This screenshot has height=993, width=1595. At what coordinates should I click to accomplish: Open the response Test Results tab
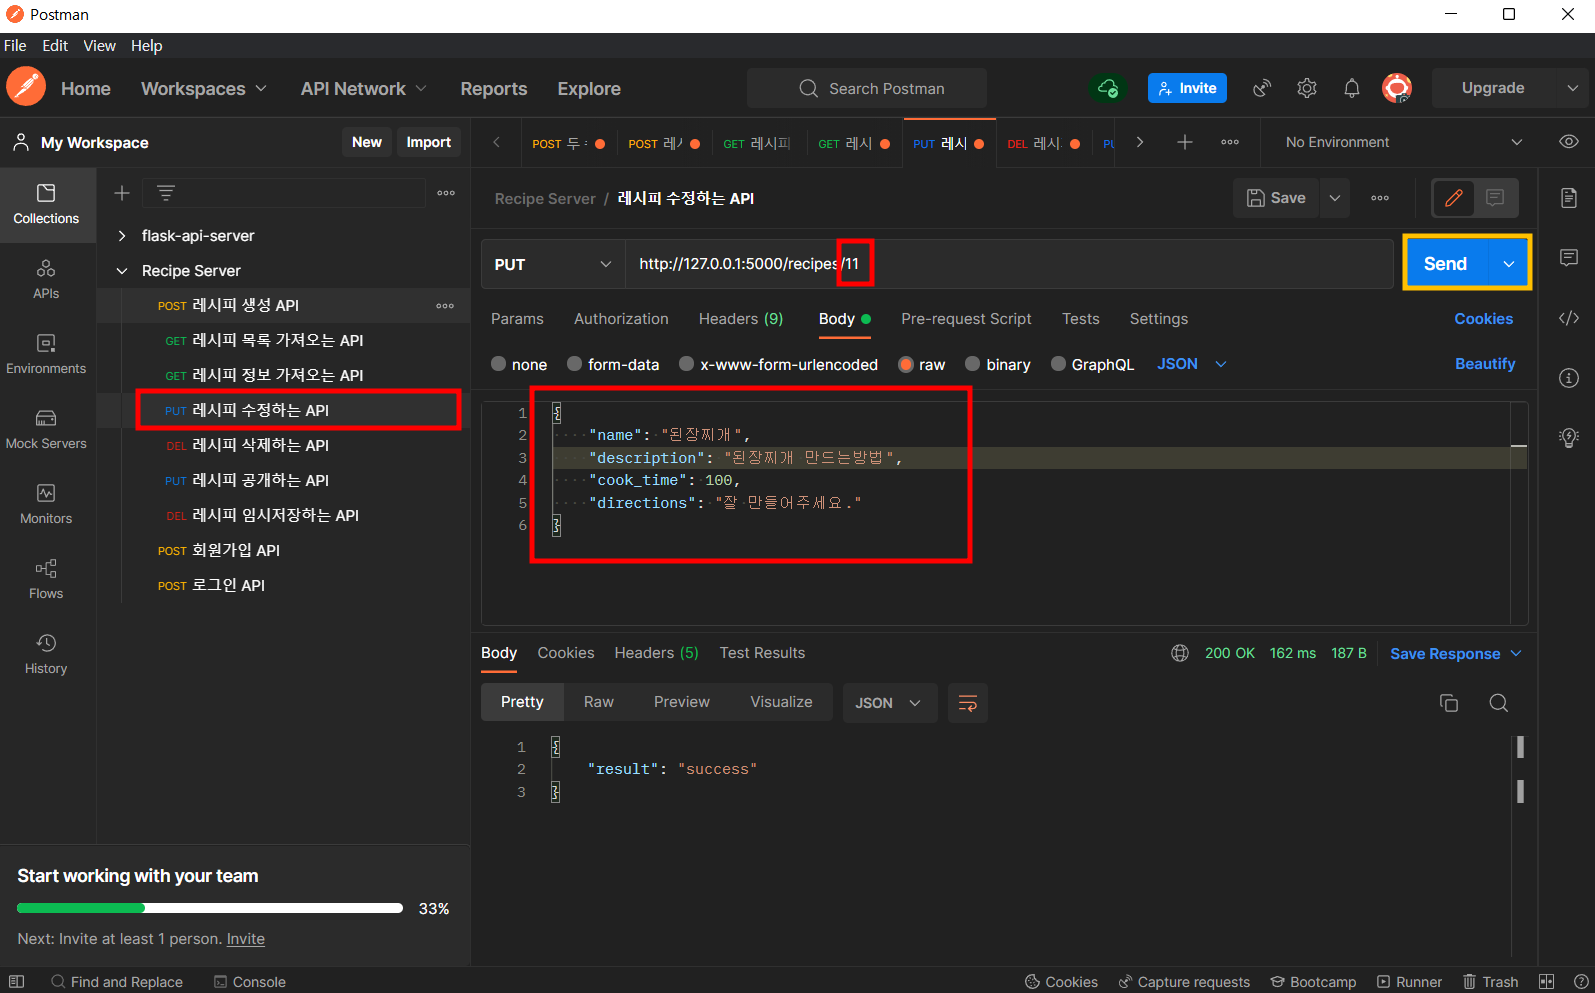762,653
